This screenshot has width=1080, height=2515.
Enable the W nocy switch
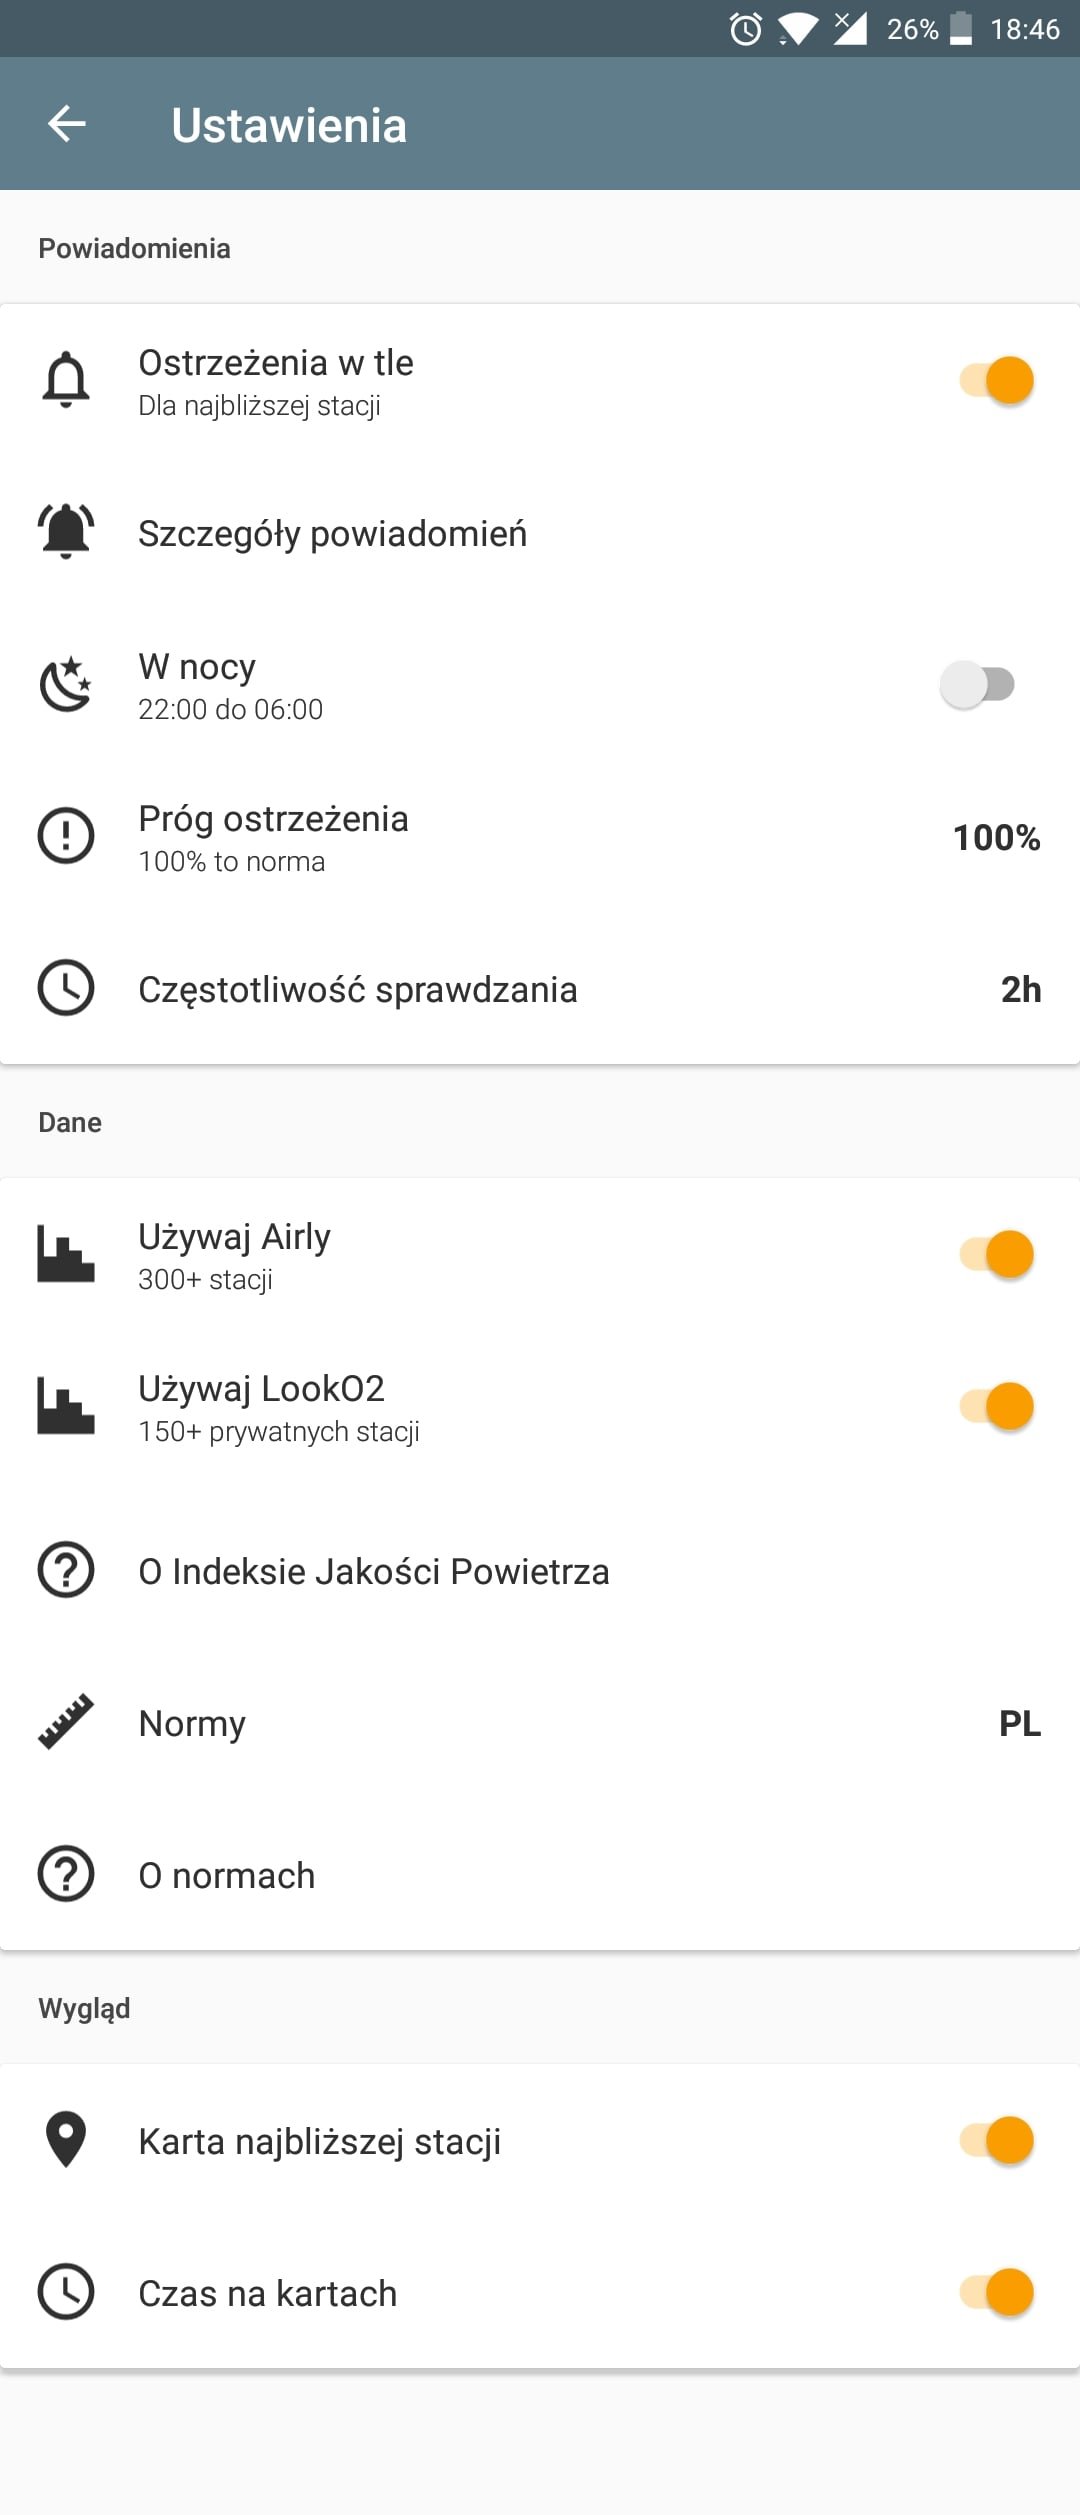click(x=978, y=684)
